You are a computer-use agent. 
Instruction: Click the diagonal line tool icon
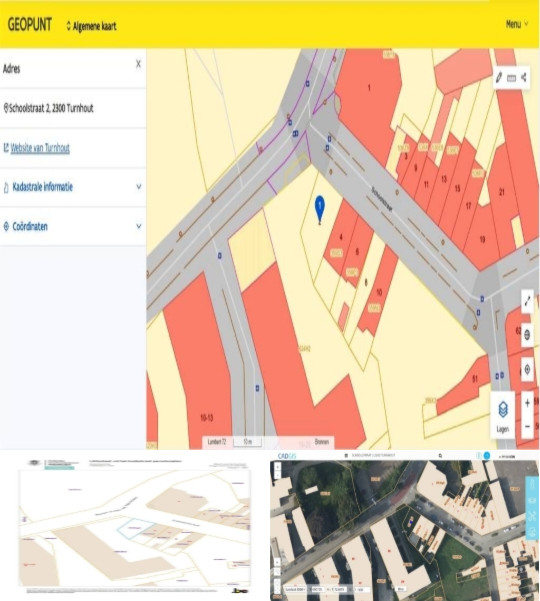pyautogui.click(x=527, y=301)
